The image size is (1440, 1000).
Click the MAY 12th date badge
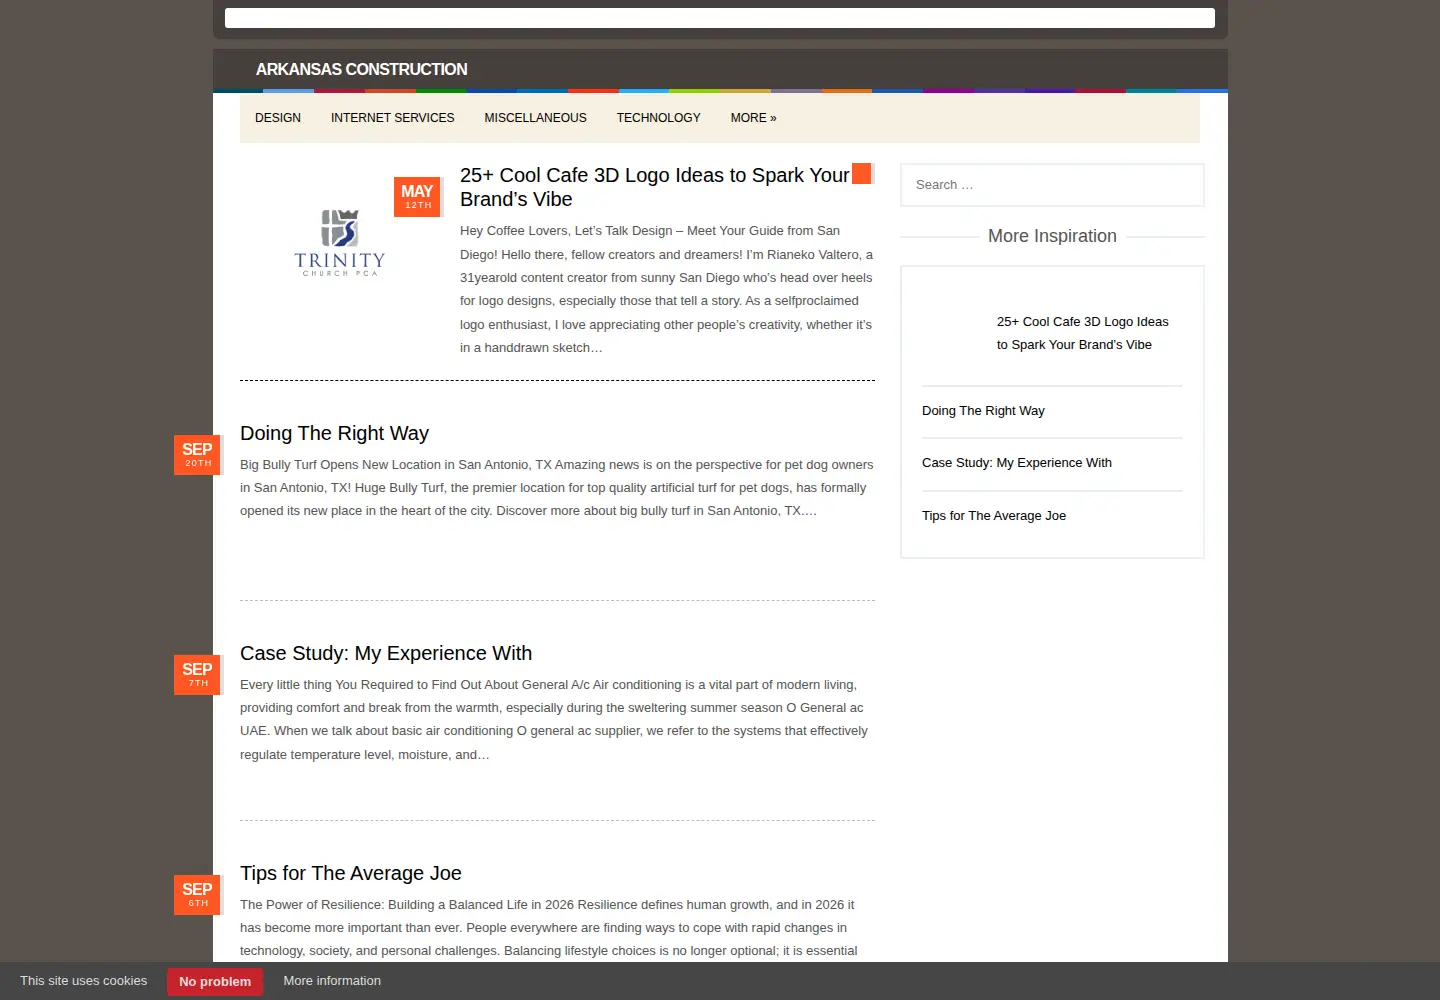click(417, 197)
